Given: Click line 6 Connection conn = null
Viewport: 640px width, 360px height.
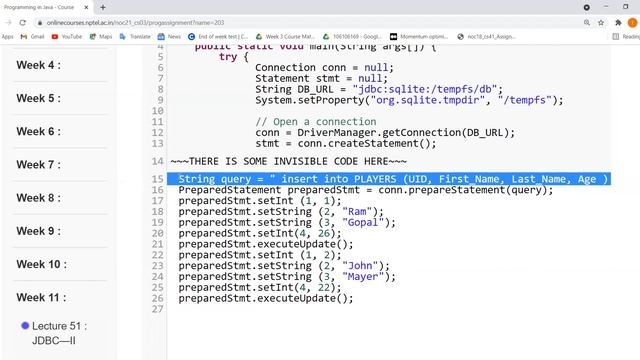Looking at the screenshot, I should pyautogui.click(x=324, y=68).
